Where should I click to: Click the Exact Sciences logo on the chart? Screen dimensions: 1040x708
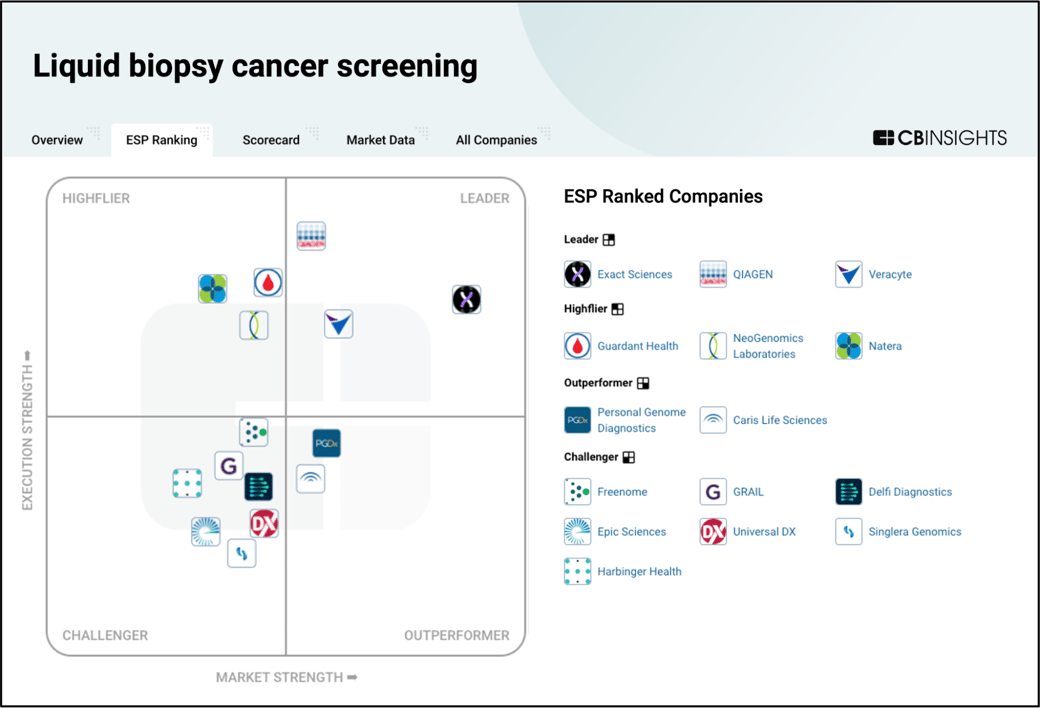[x=466, y=299]
